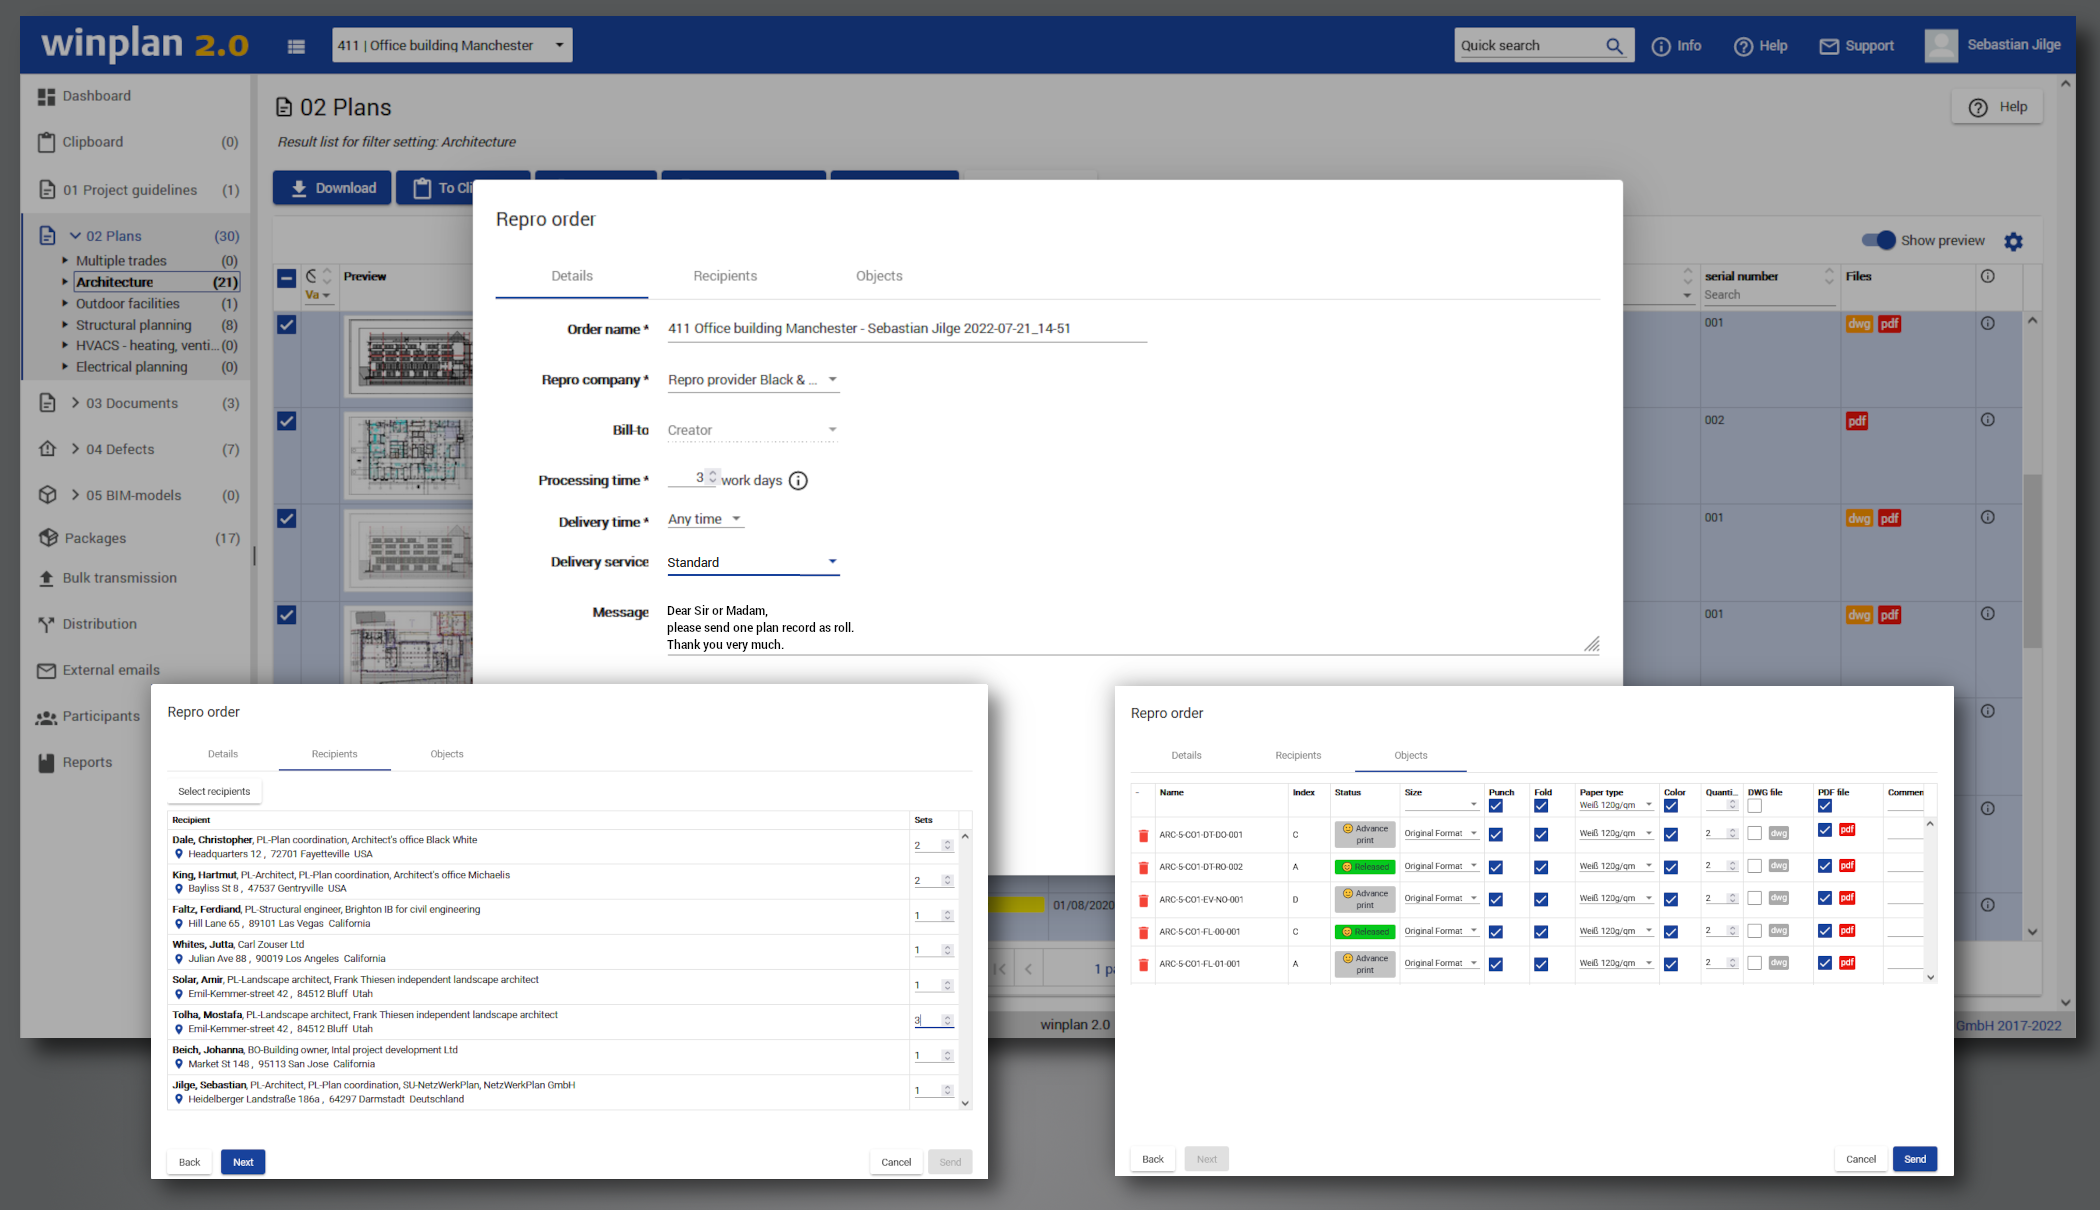
Task: Click the table settings gear icon
Action: point(2013,241)
